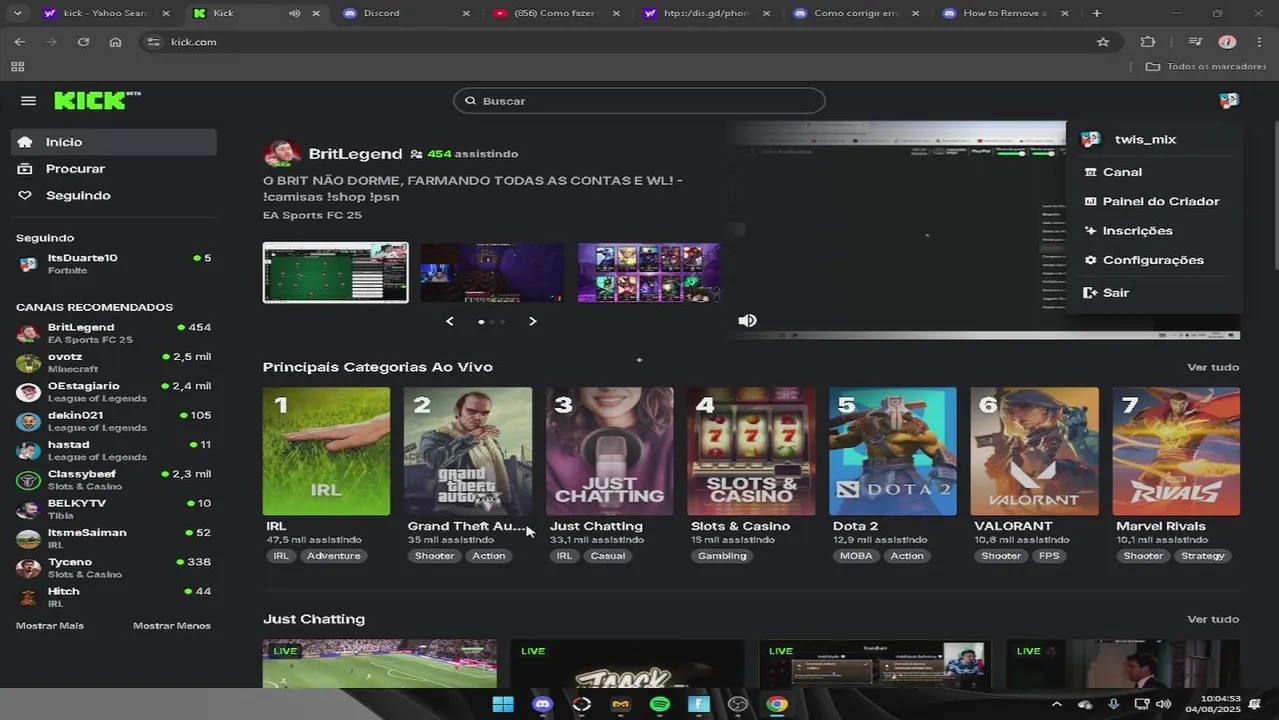Click the twis_mix username in dropdown
Viewport: 1279px width, 720px height.
point(1145,140)
